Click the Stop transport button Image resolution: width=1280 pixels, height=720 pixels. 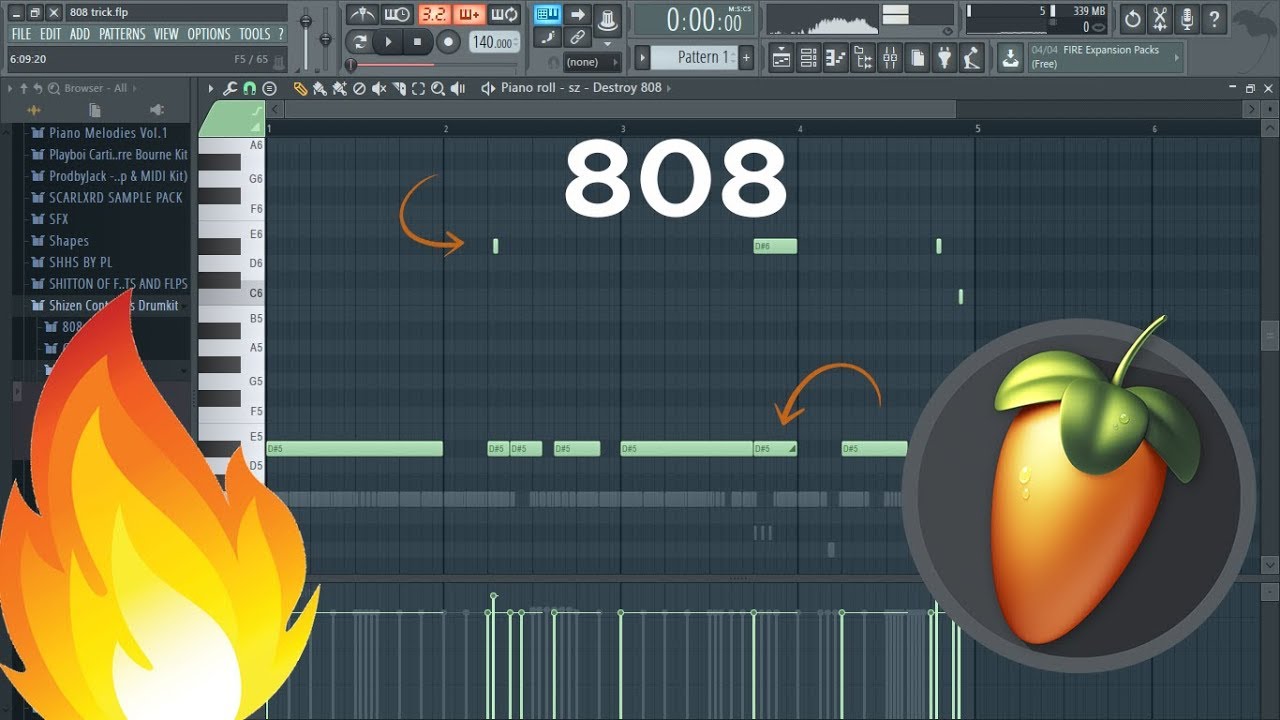[418, 42]
